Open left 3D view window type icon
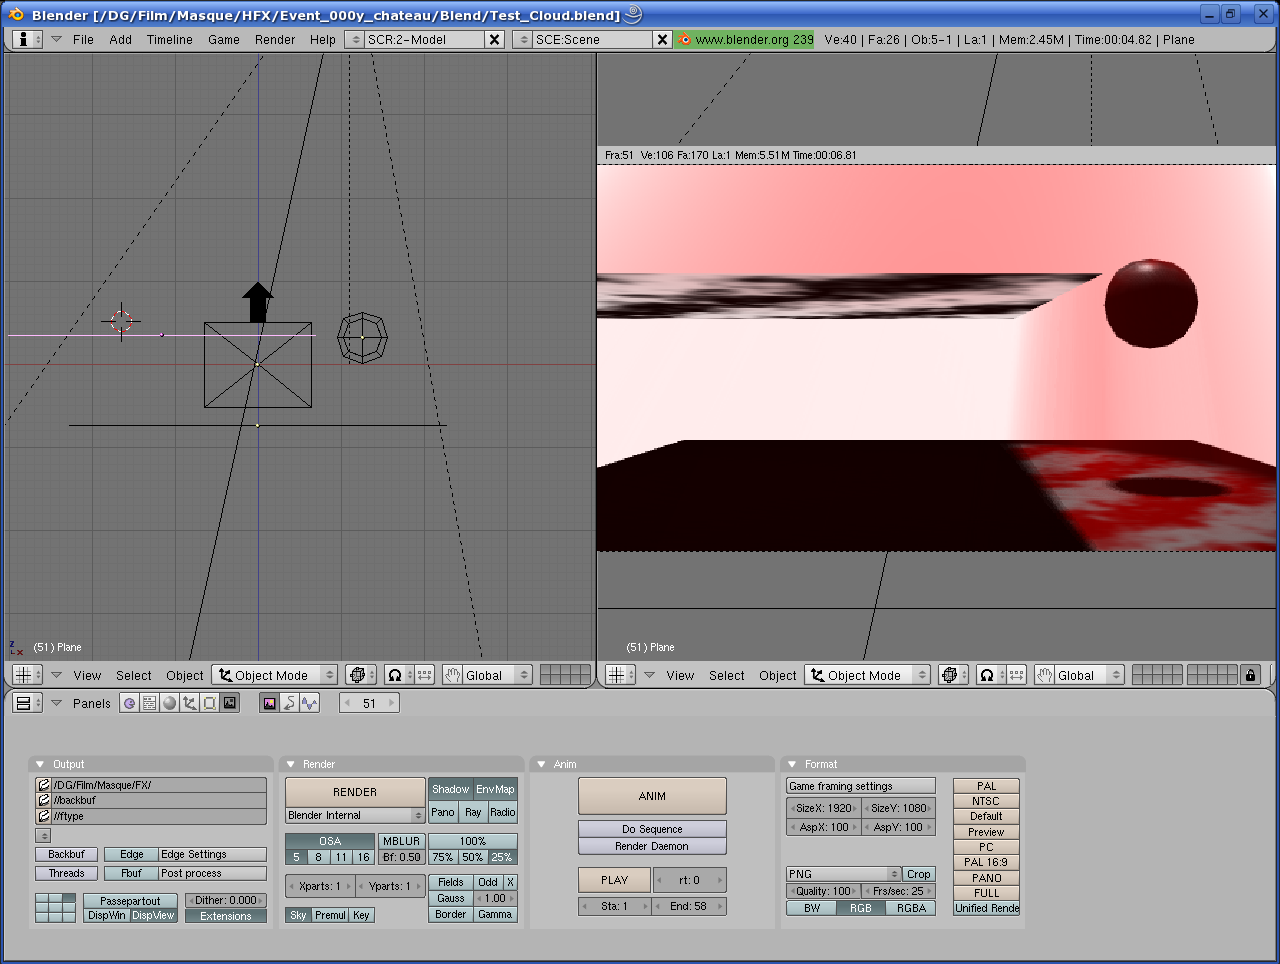This screenshot has height=964, width=1280. point(28,675)
